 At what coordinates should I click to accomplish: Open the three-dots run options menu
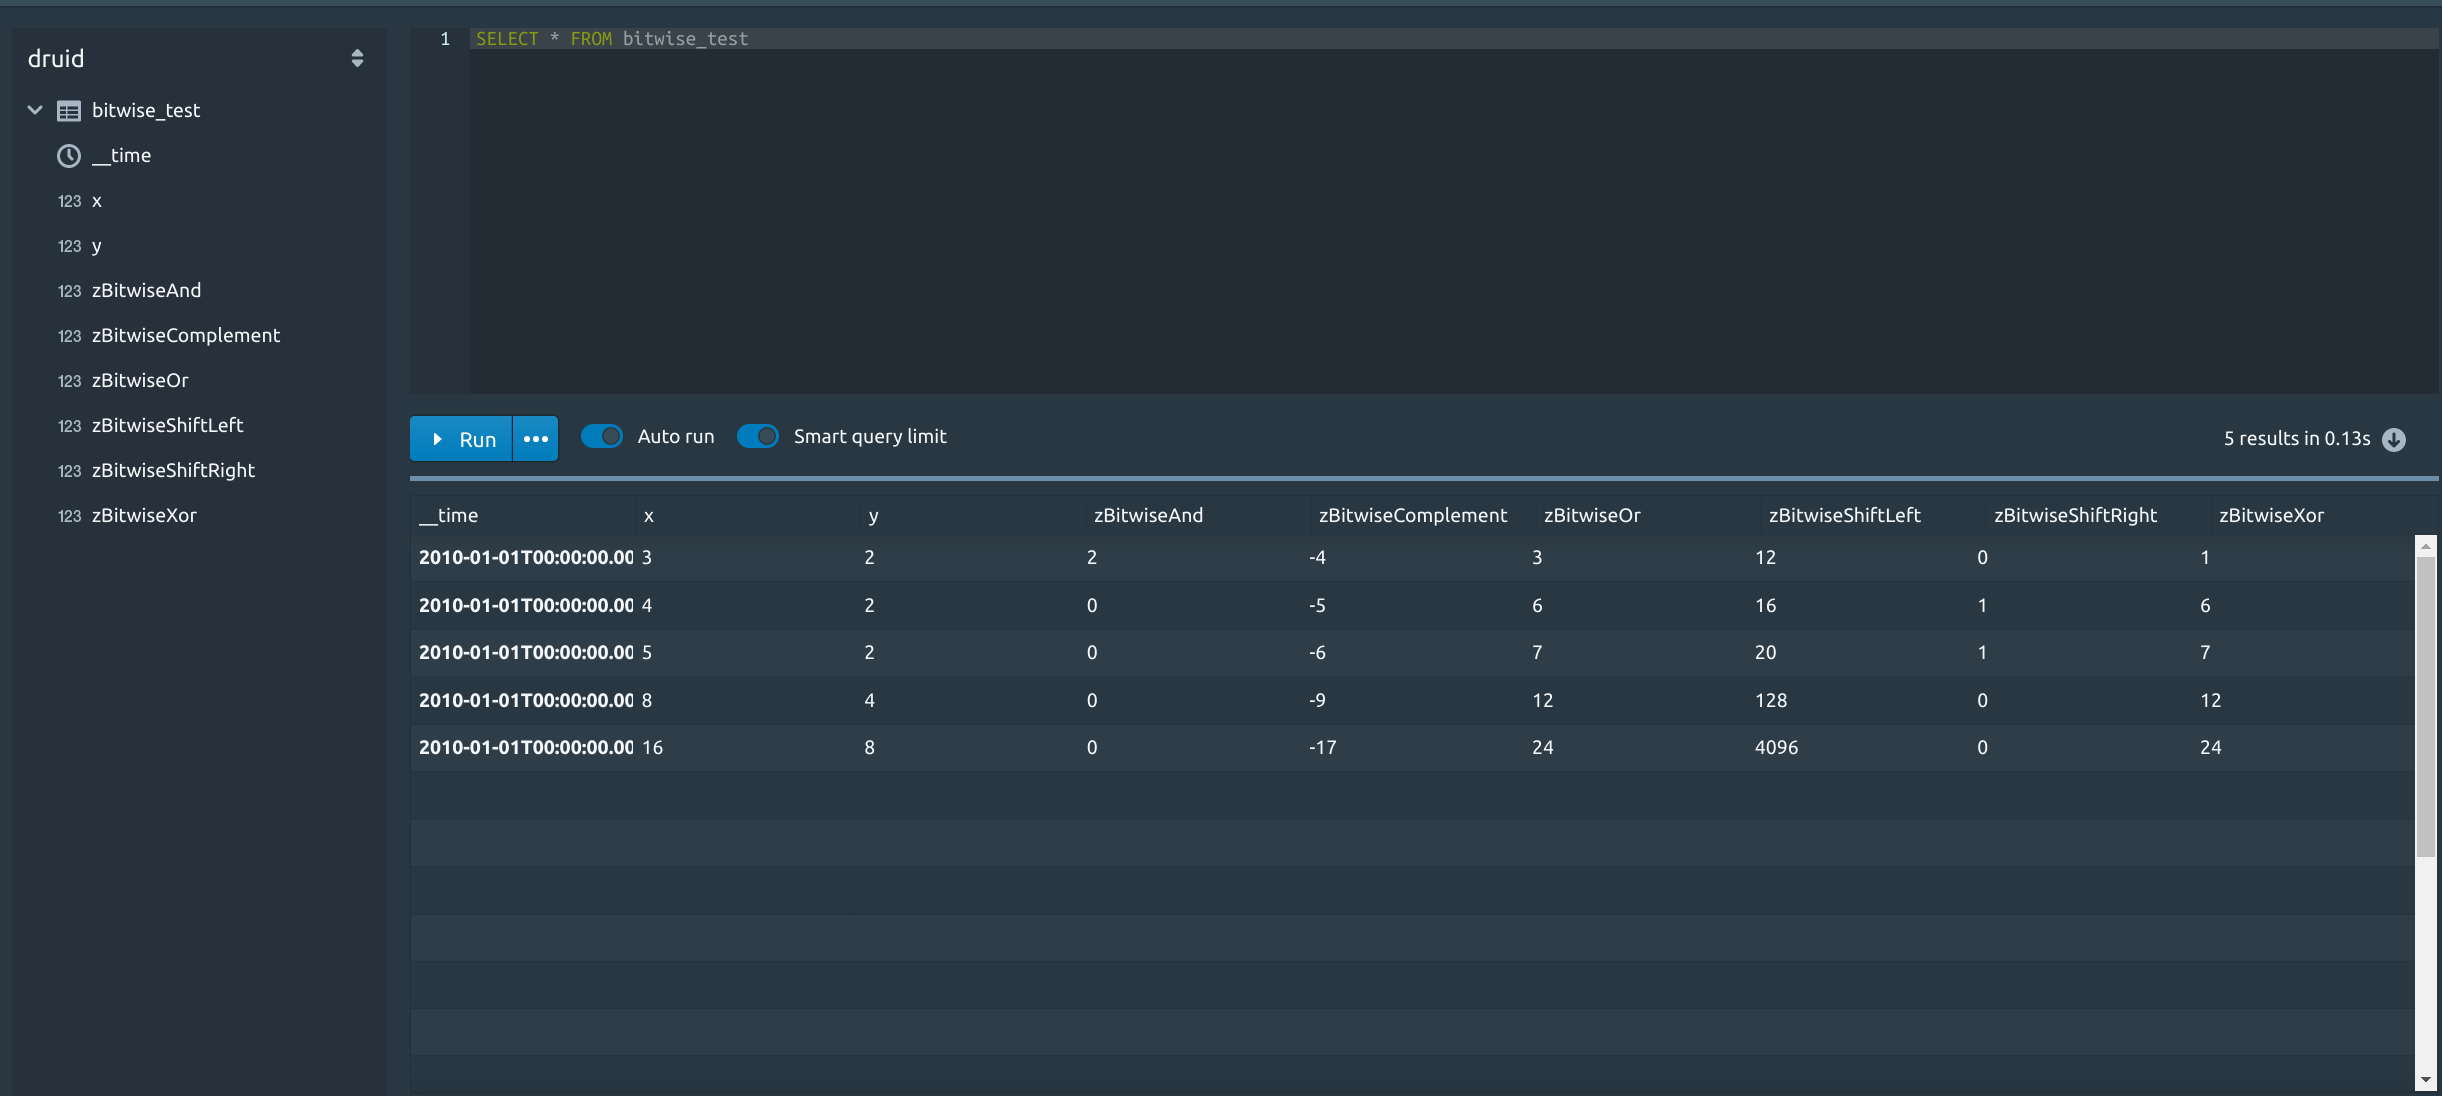pos(536,439)
